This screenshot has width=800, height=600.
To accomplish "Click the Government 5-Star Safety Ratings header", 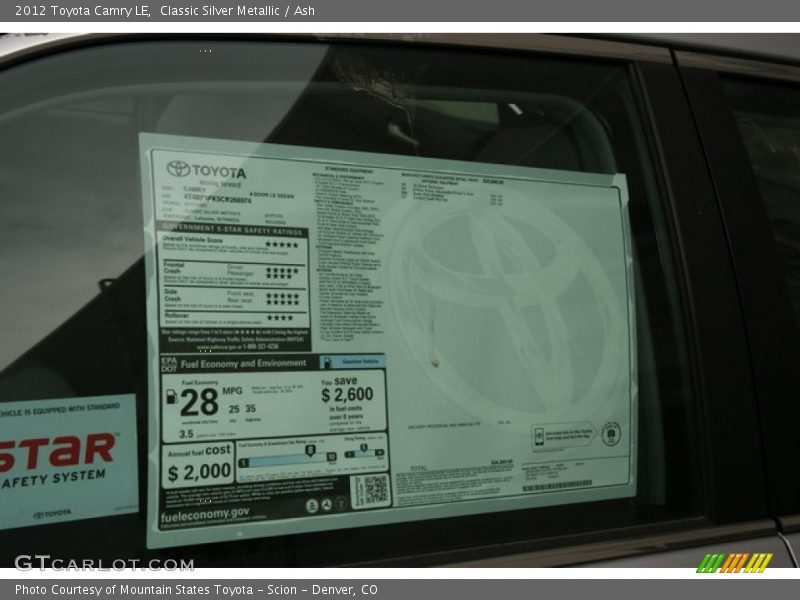I will click(x=233, y=228).
